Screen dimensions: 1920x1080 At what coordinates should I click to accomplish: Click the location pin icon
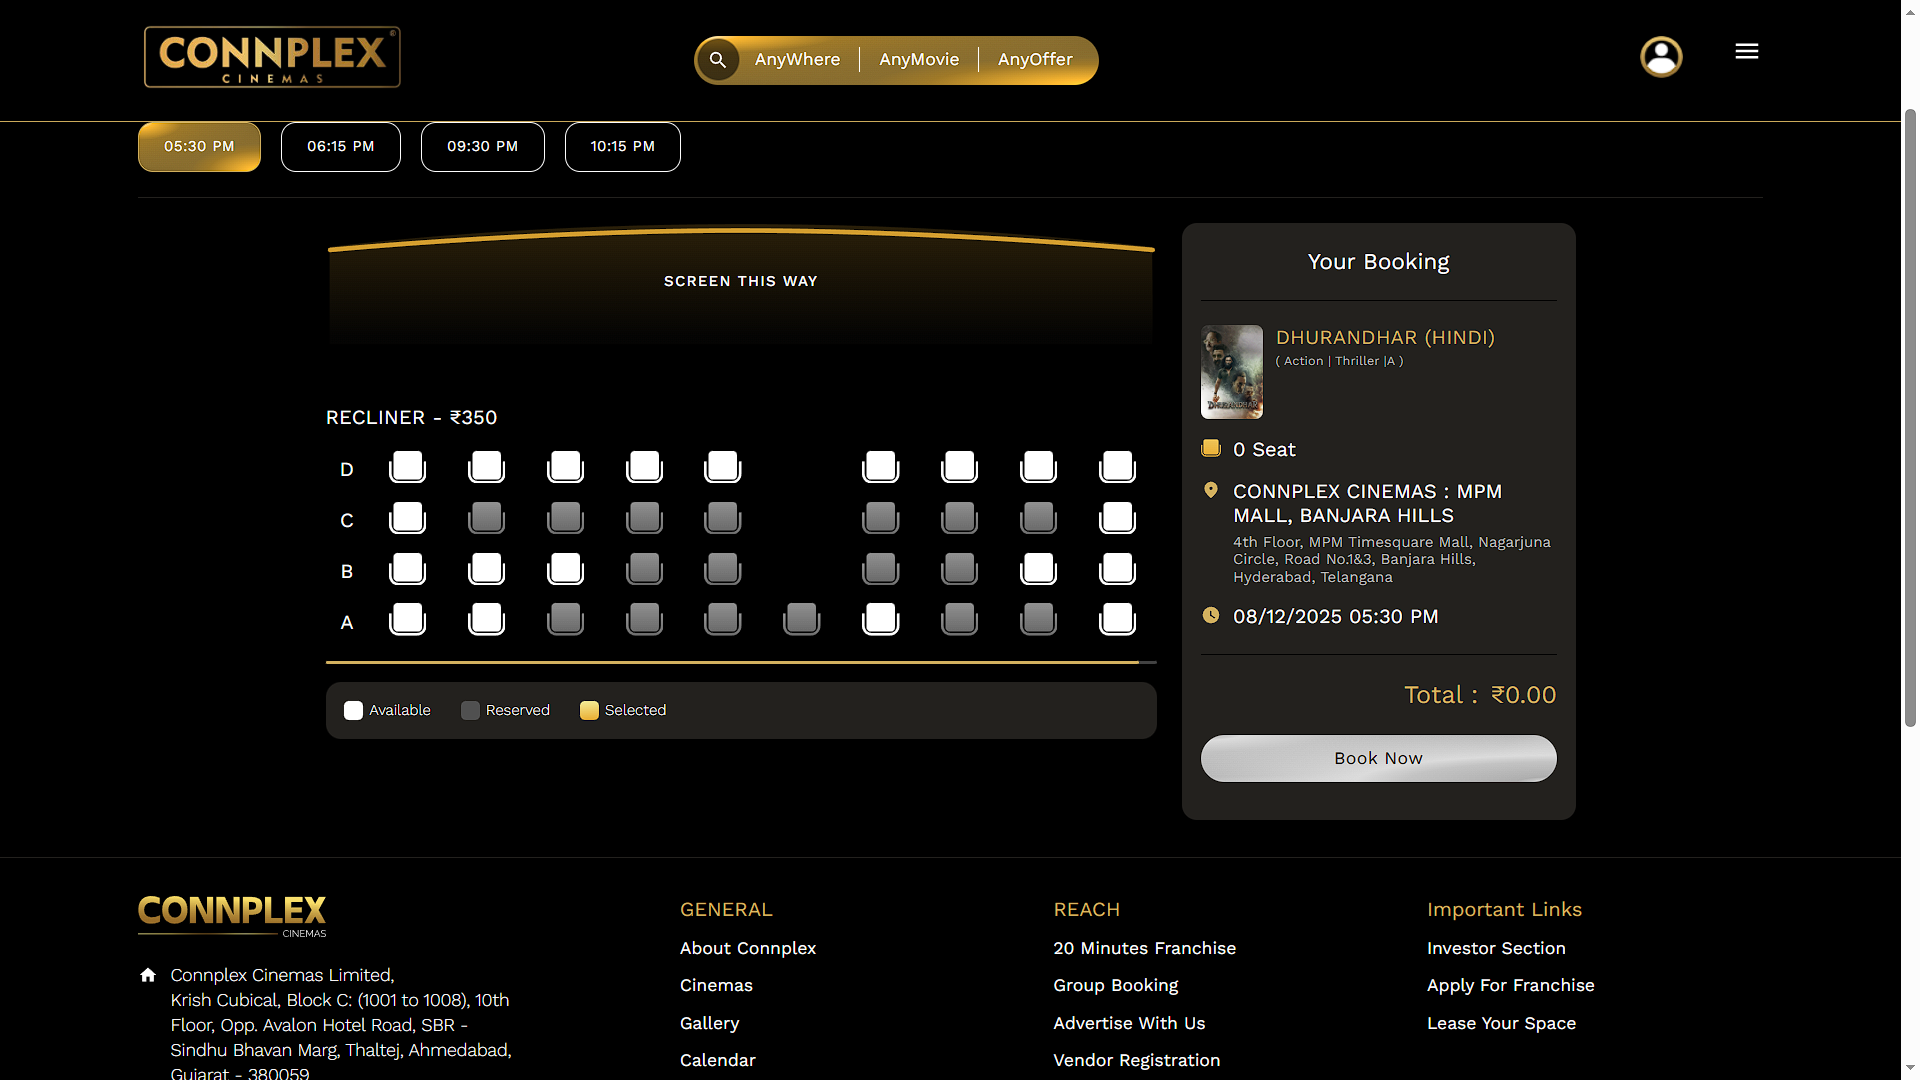point(1210,490)
